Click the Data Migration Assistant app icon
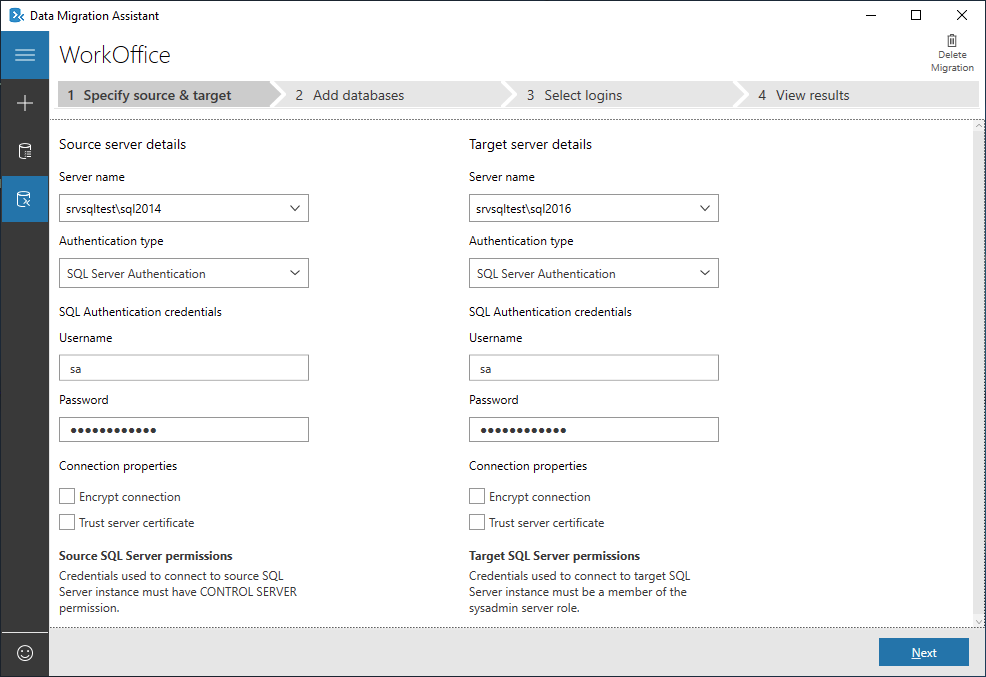This screenshot has width=986, height=677. [16, 15]
